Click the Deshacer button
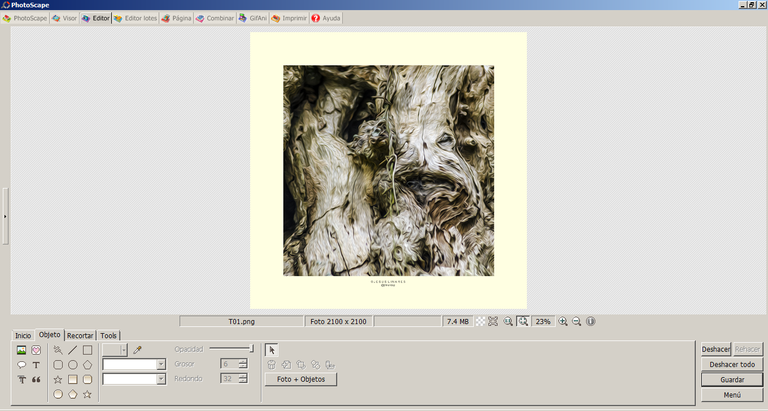Image resolution: width=768 pixels, height=411 pixels. [x=716, y=349]
